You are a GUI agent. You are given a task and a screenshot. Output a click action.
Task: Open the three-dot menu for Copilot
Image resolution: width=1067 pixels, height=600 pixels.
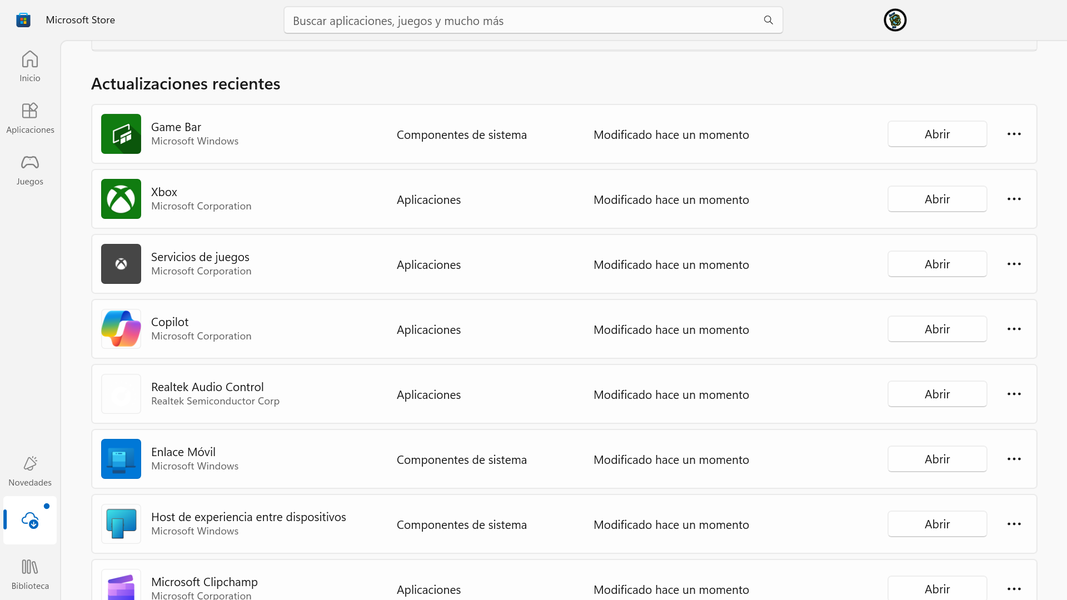(1014, 329)
